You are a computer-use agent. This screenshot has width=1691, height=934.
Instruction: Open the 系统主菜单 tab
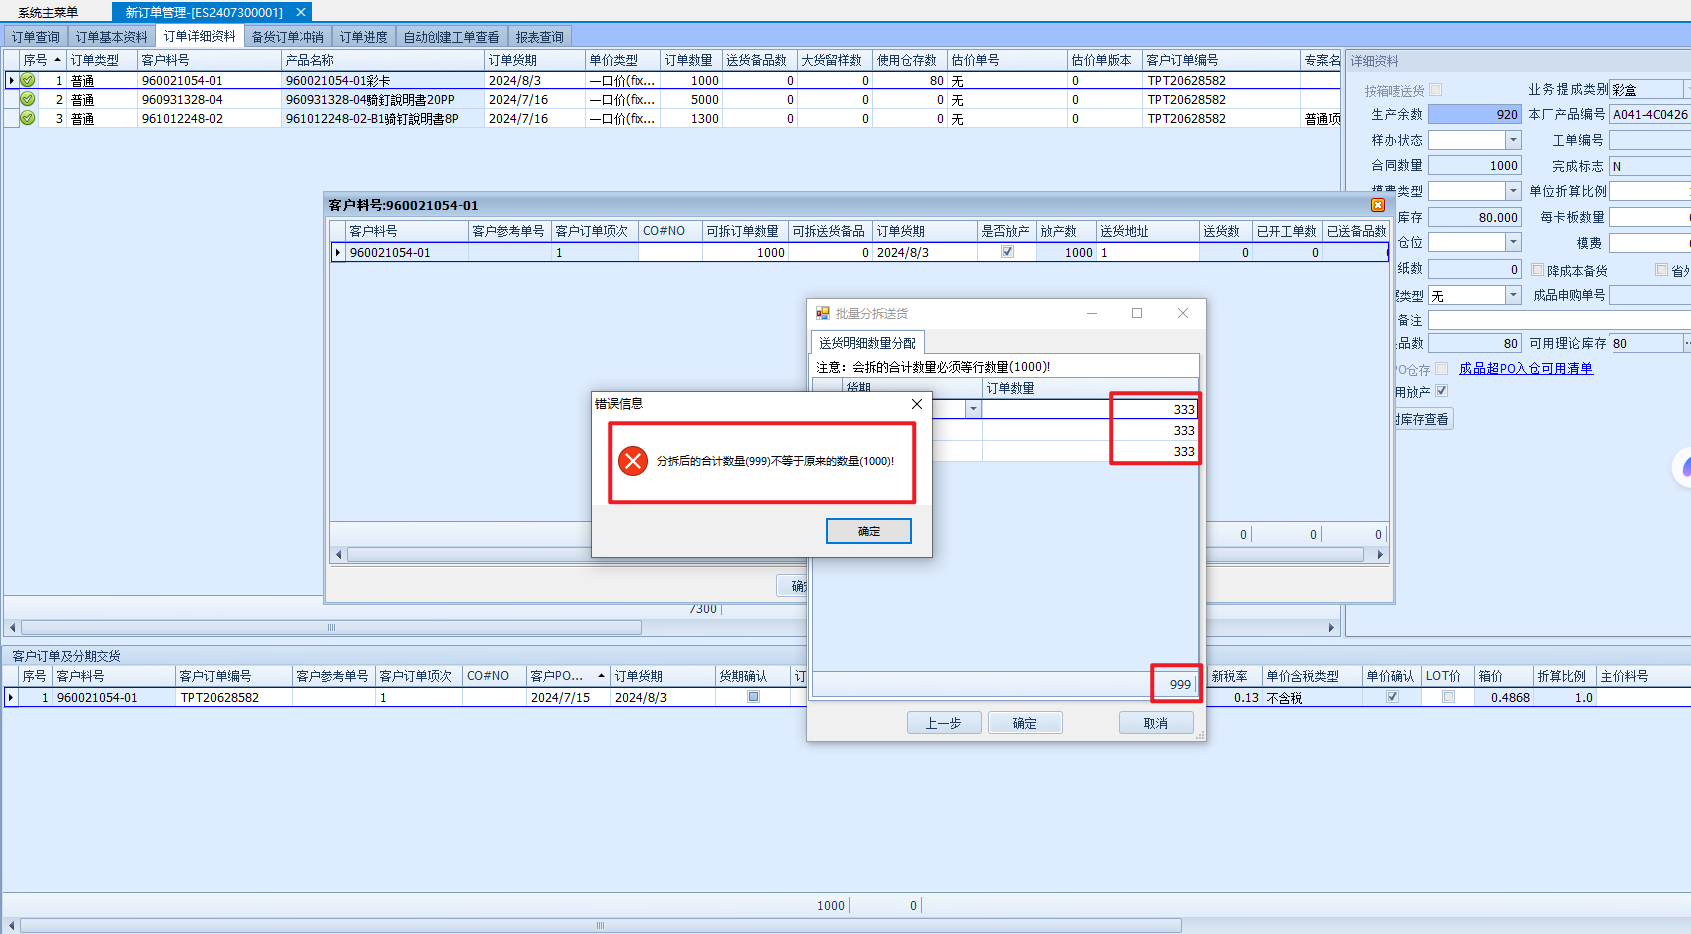point(48,12)
